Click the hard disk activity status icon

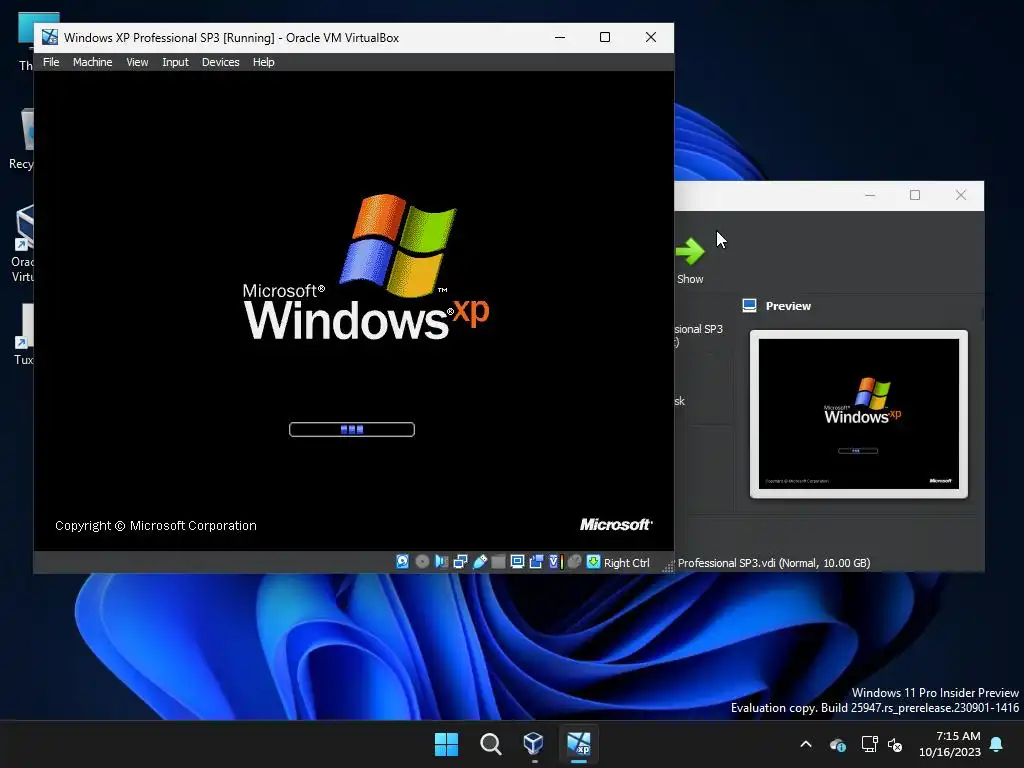coord(402,562)
